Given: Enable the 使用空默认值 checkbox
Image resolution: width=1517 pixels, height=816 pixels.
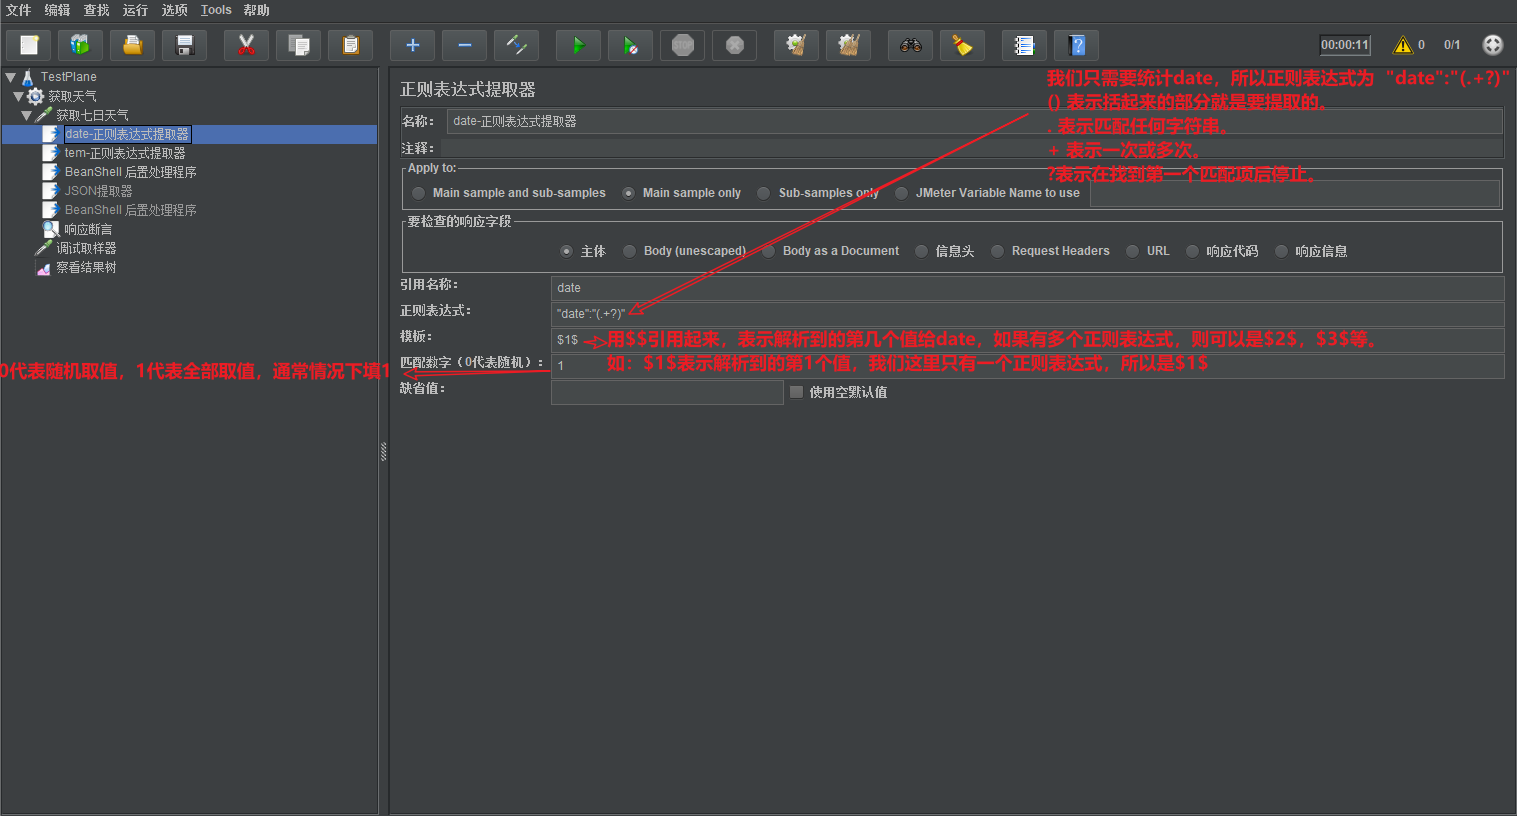Looking at the screenshot, I should pos(797,392).
